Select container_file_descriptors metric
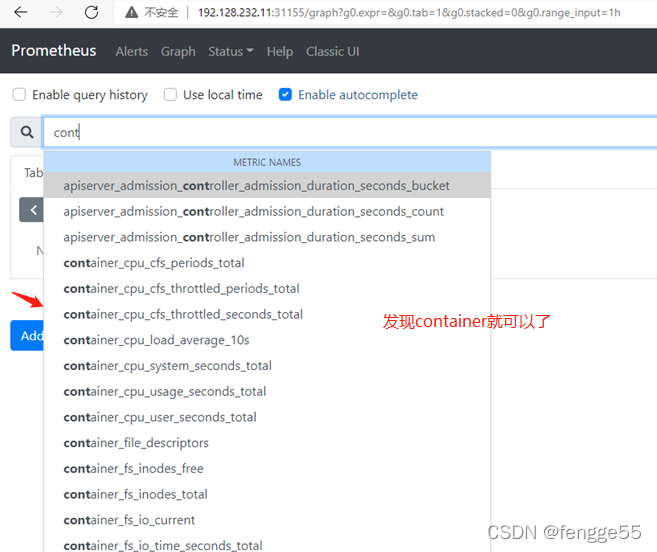Viewport: 657px width, 552px height. pos(267,443)
